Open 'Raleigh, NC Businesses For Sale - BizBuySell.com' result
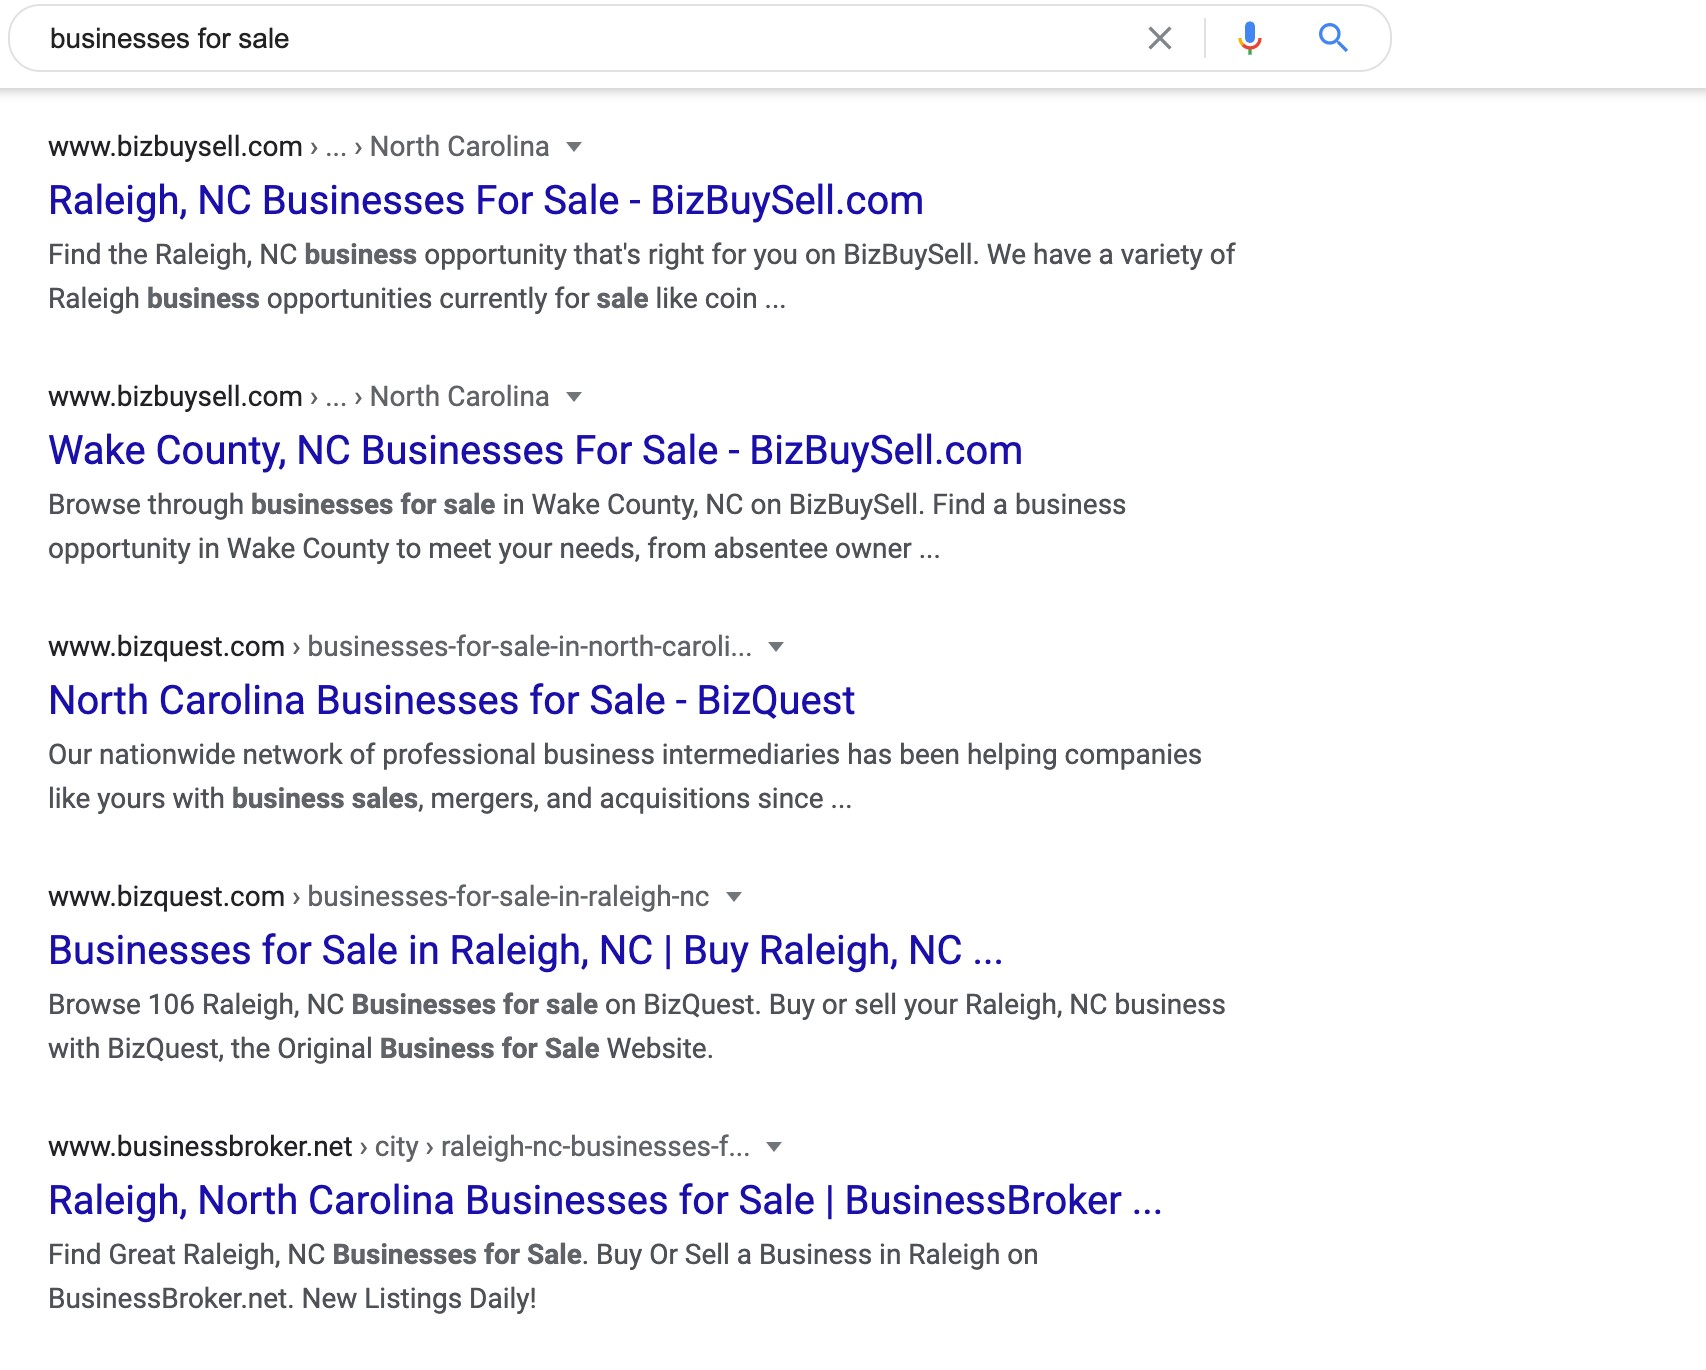This screenshot has width=1706, height=1370. click(x=486, y=201)
